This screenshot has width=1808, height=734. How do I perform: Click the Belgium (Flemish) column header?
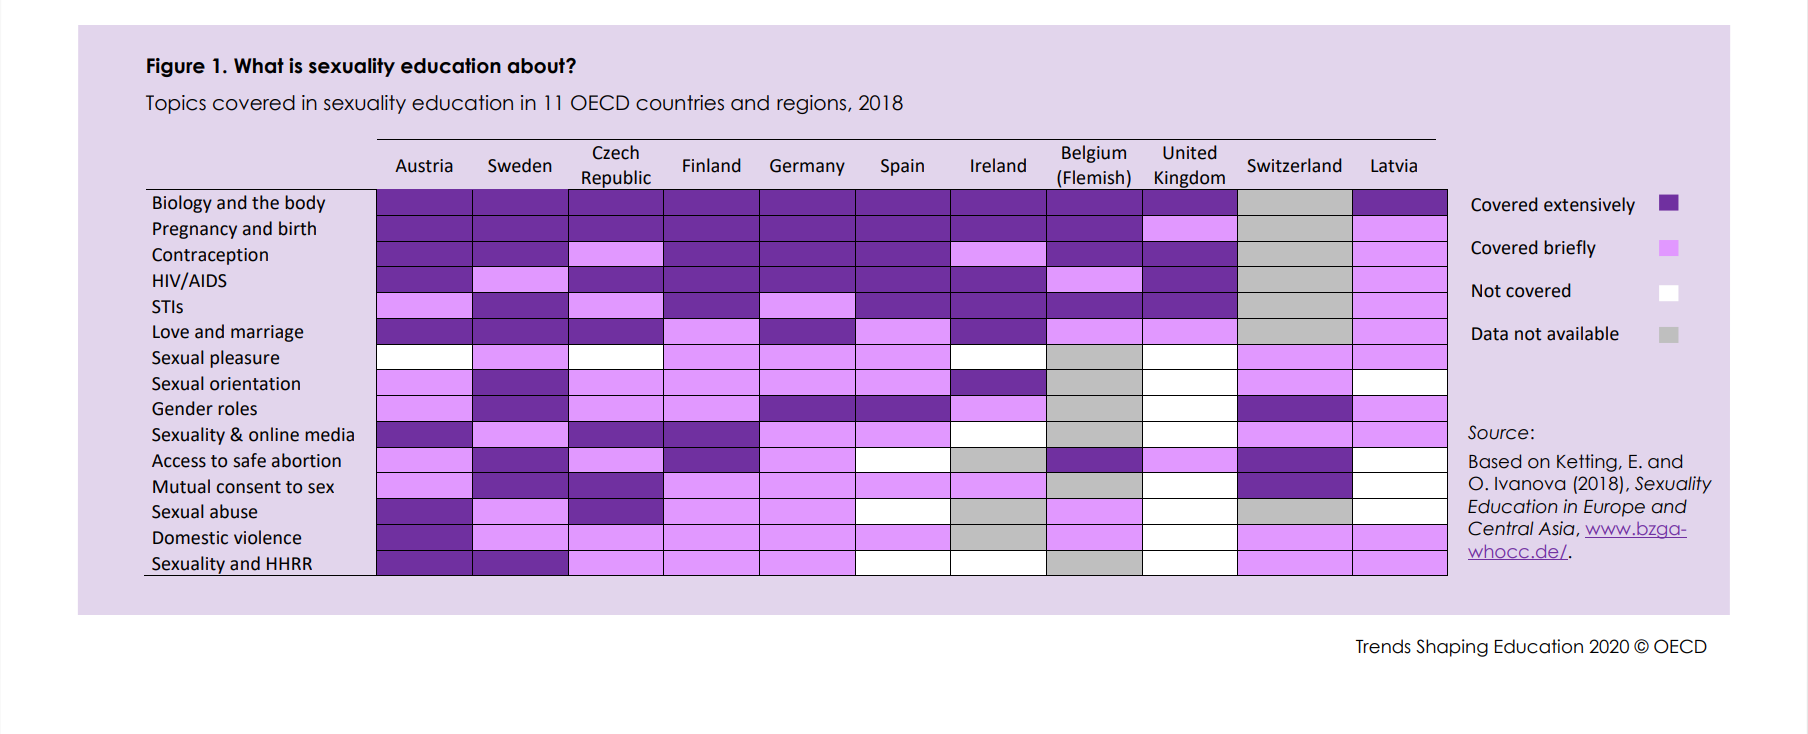pos(1094,165)
